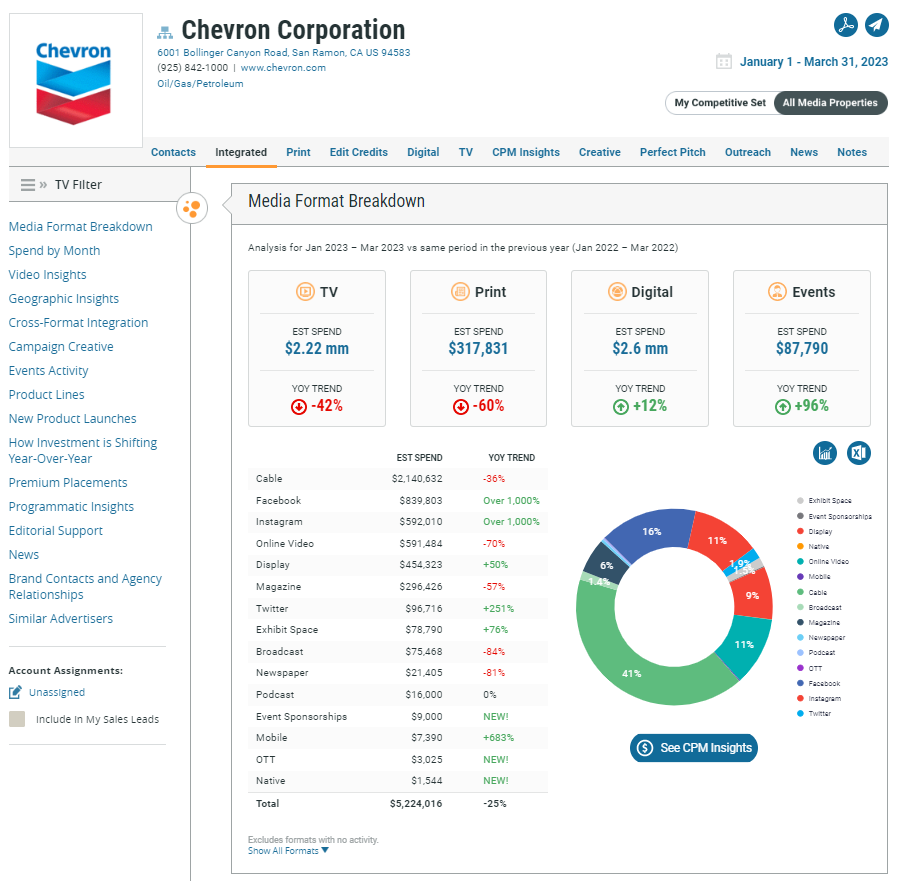Click the TV format card icon
The image size is (902, 881).
[305, 292]
